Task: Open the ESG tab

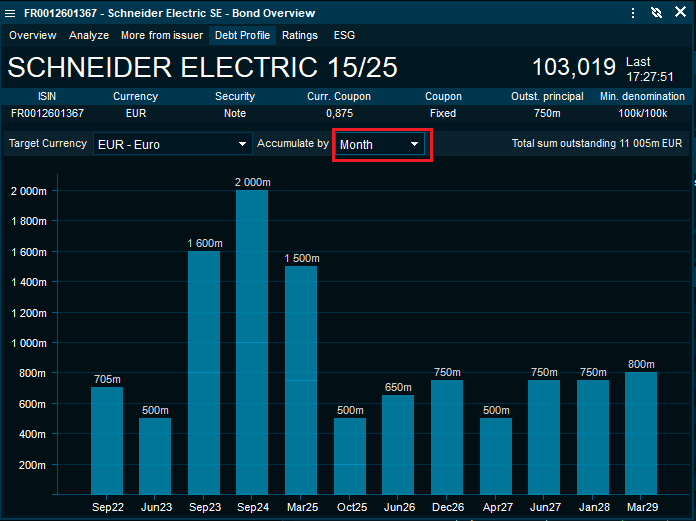Action: point(344,35)
